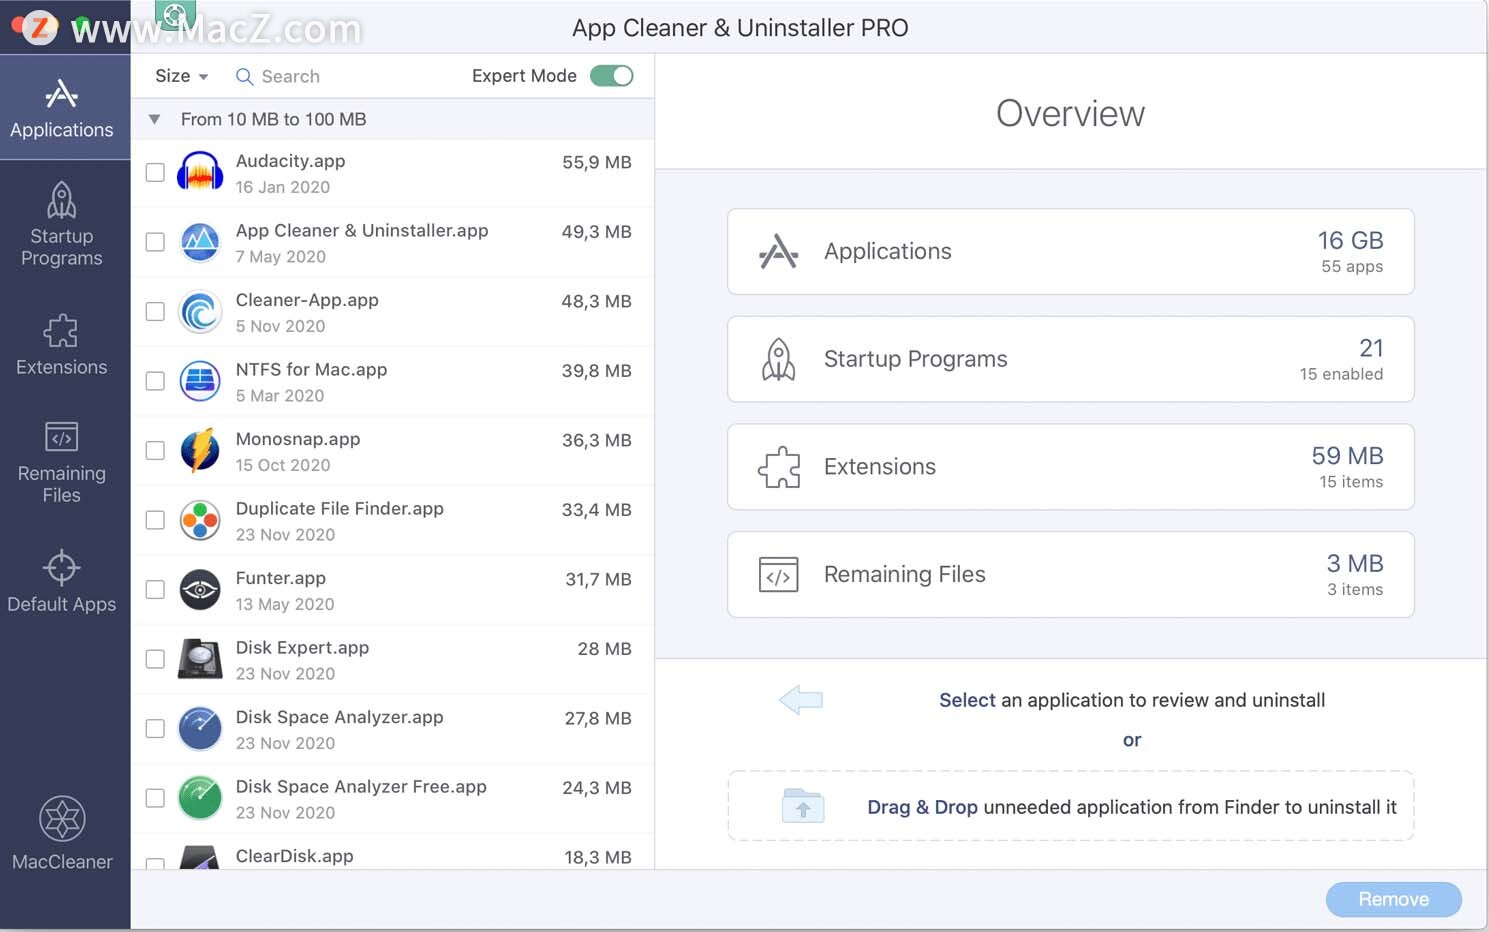Collapse the From 10 MB to 100 MB group
1489x932 pixels.
tap(154, 120)
